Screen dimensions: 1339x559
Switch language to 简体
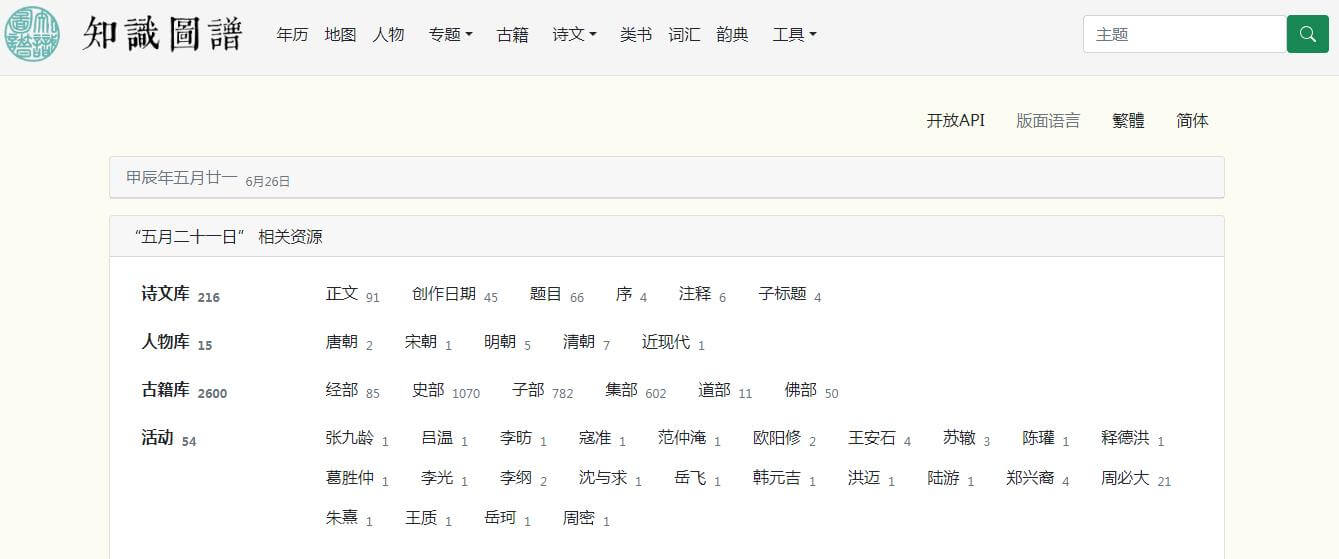[x=1192, y=120]
